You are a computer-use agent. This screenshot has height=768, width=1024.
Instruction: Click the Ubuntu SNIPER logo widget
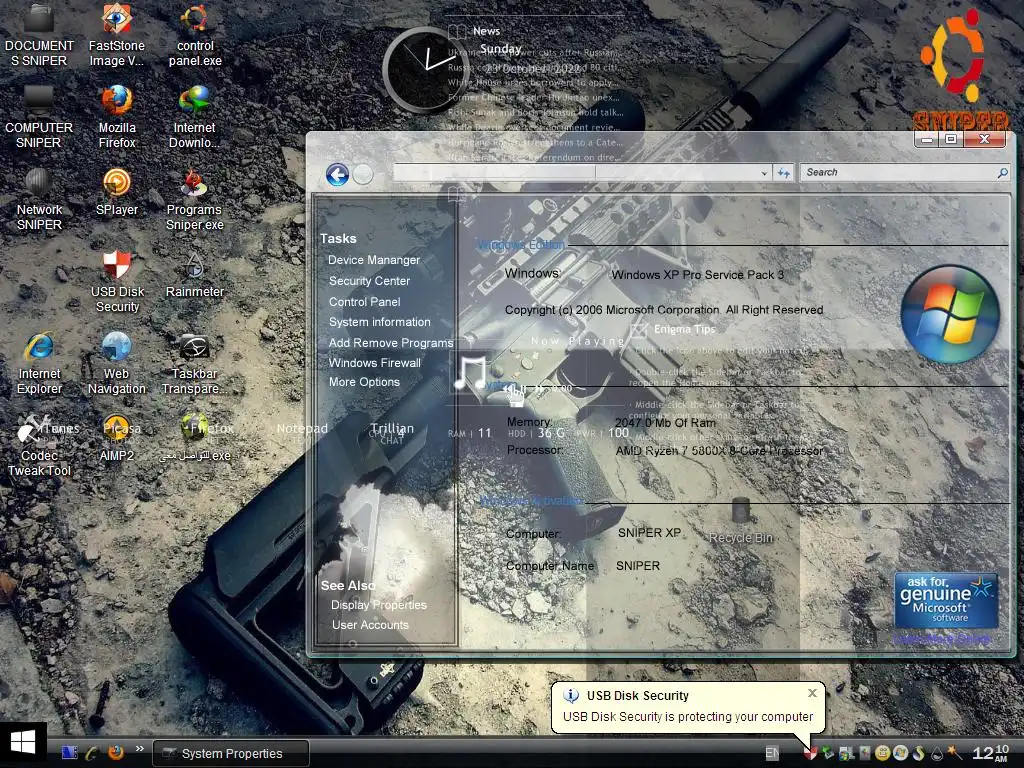(x=959, y=69)
